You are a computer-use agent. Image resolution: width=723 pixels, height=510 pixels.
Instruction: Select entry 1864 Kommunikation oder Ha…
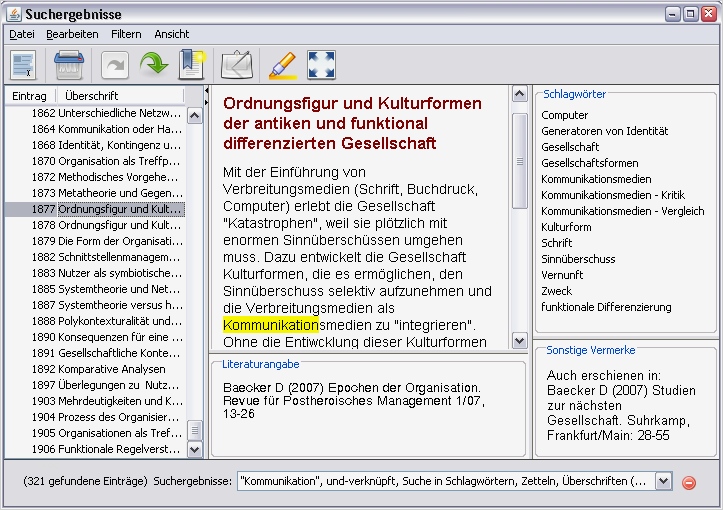point(95,129)
